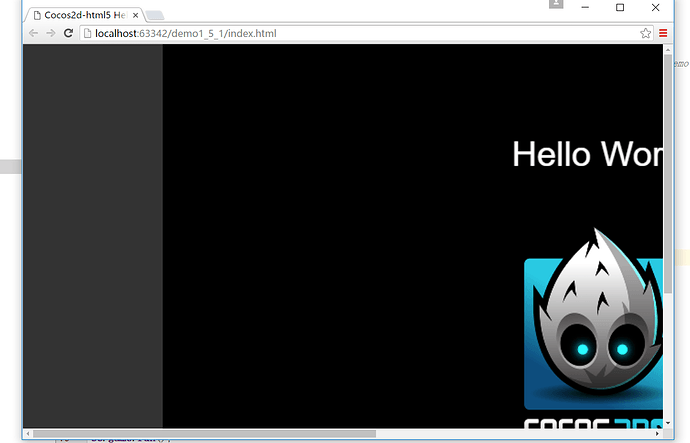
Task: Click the Hello World text in canvas
Action: [588, 154]
